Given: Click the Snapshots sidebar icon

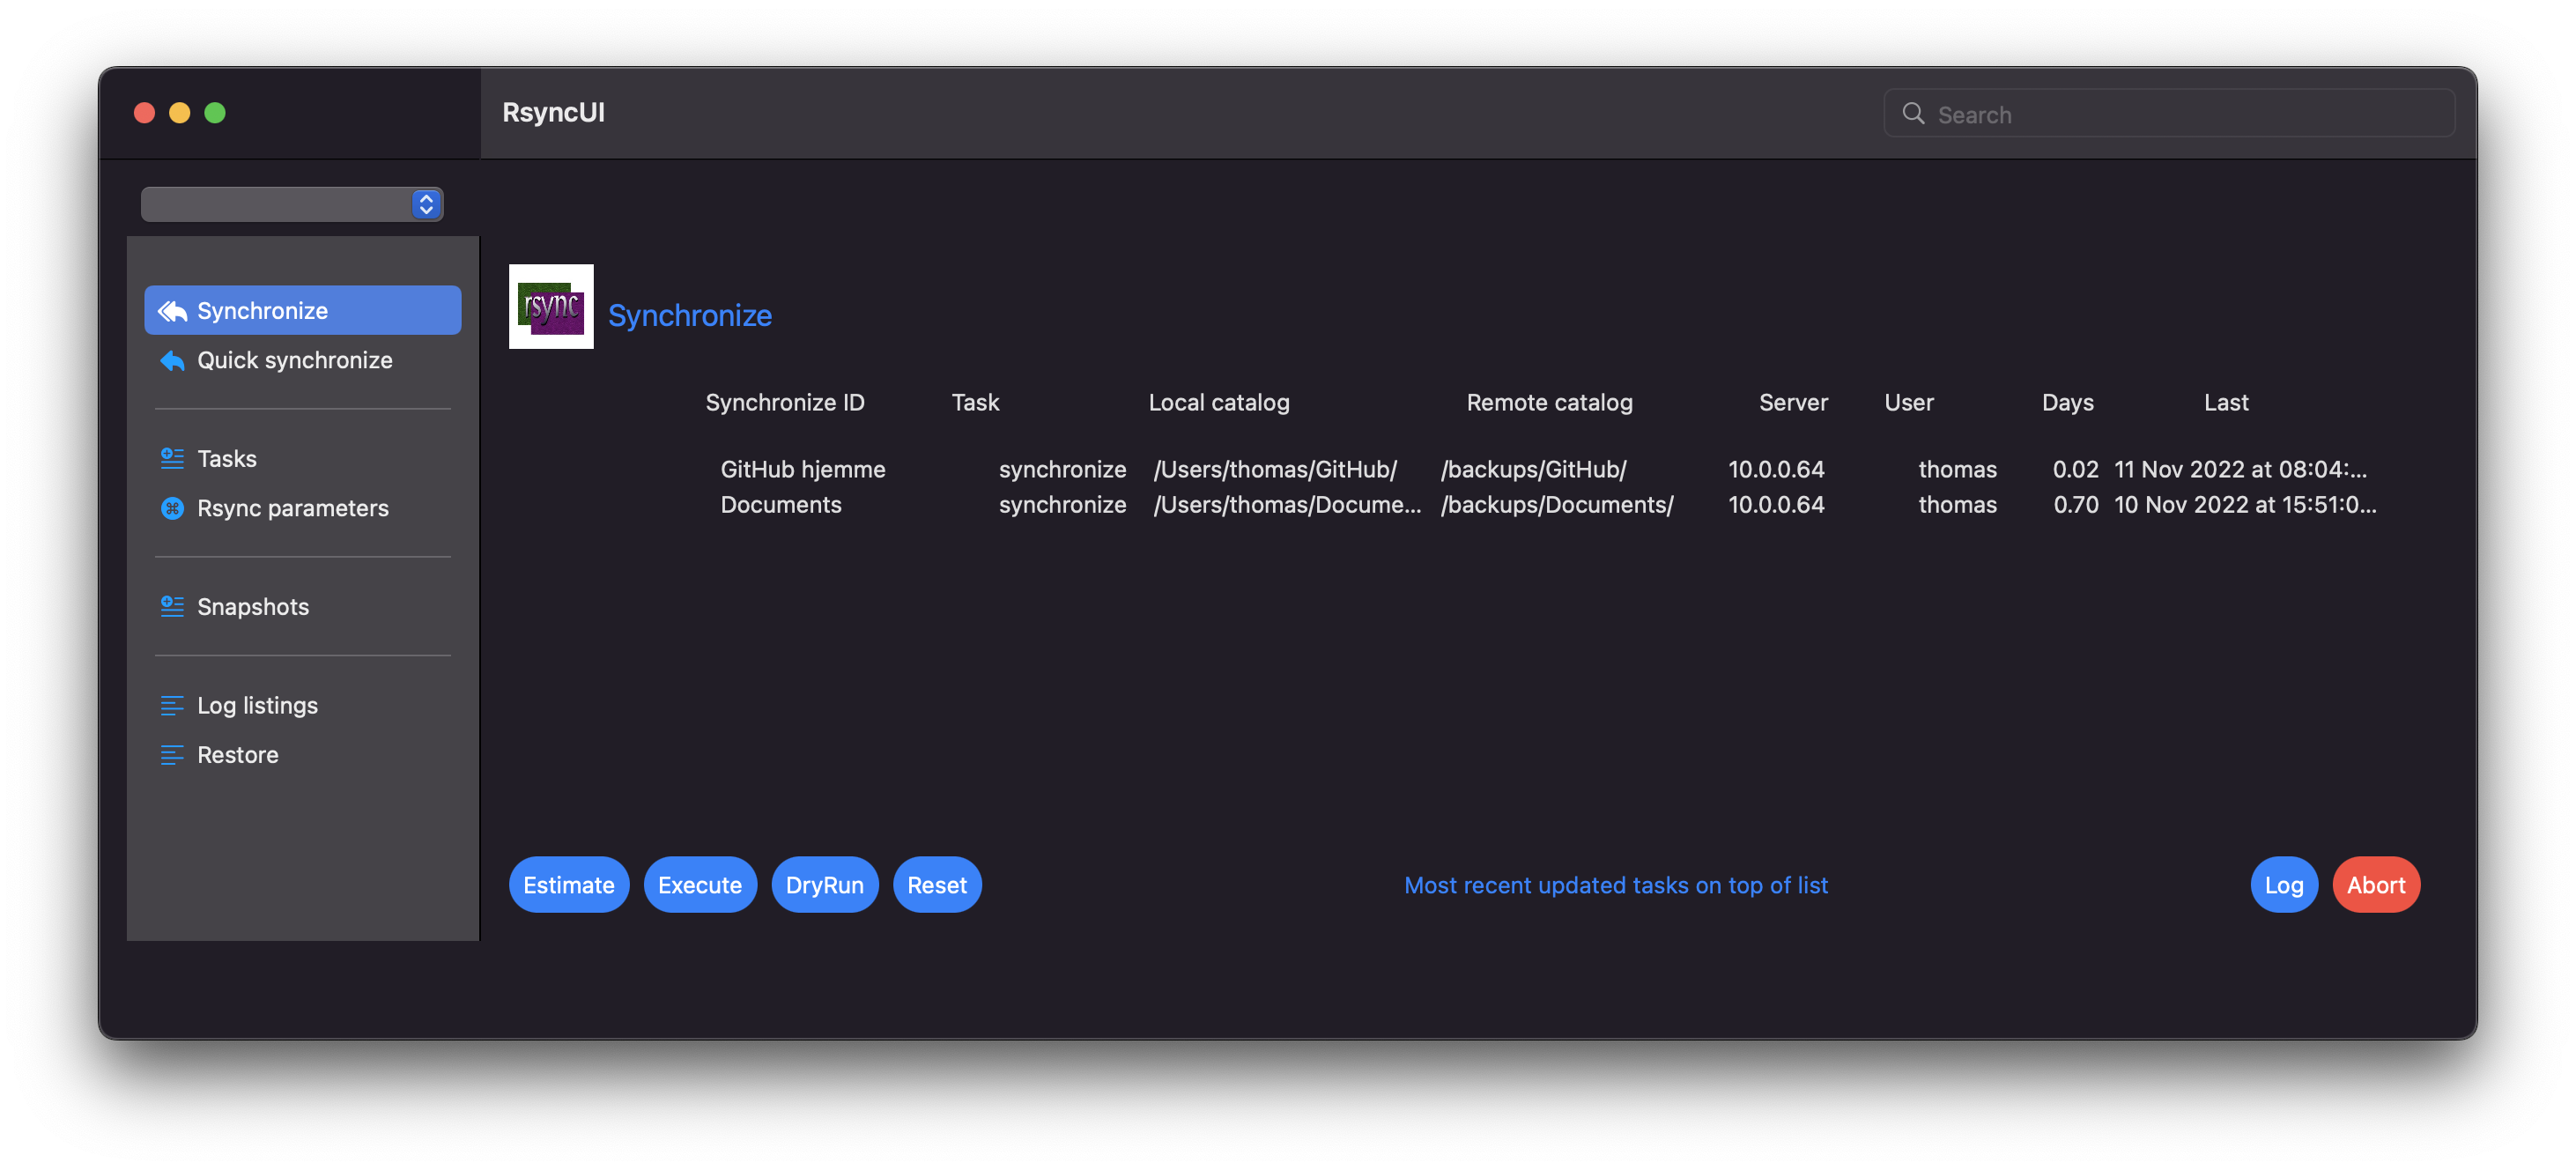Looking at the screenshot, I should [172, 607].
